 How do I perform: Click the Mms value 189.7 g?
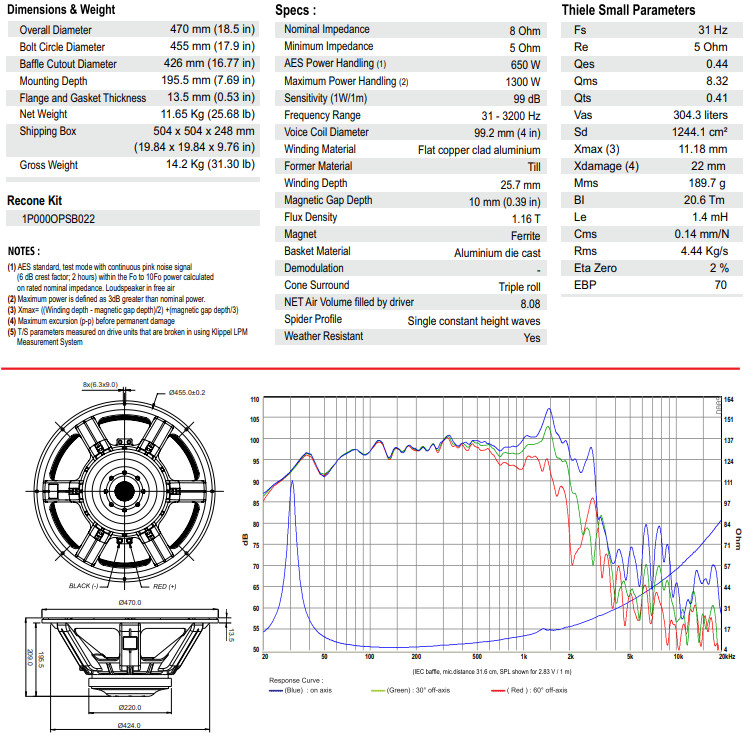tap(707, 183)
